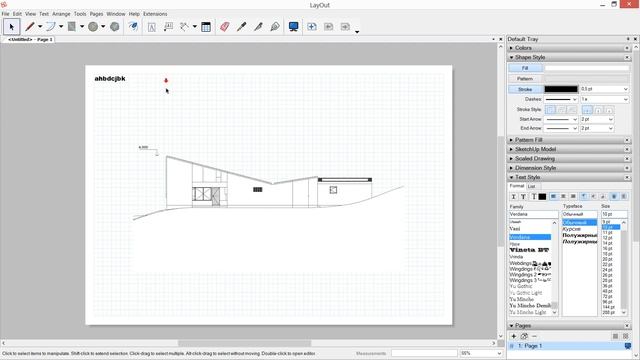
Task: Switch Pages panel to icon view
Action: (625, 336)
